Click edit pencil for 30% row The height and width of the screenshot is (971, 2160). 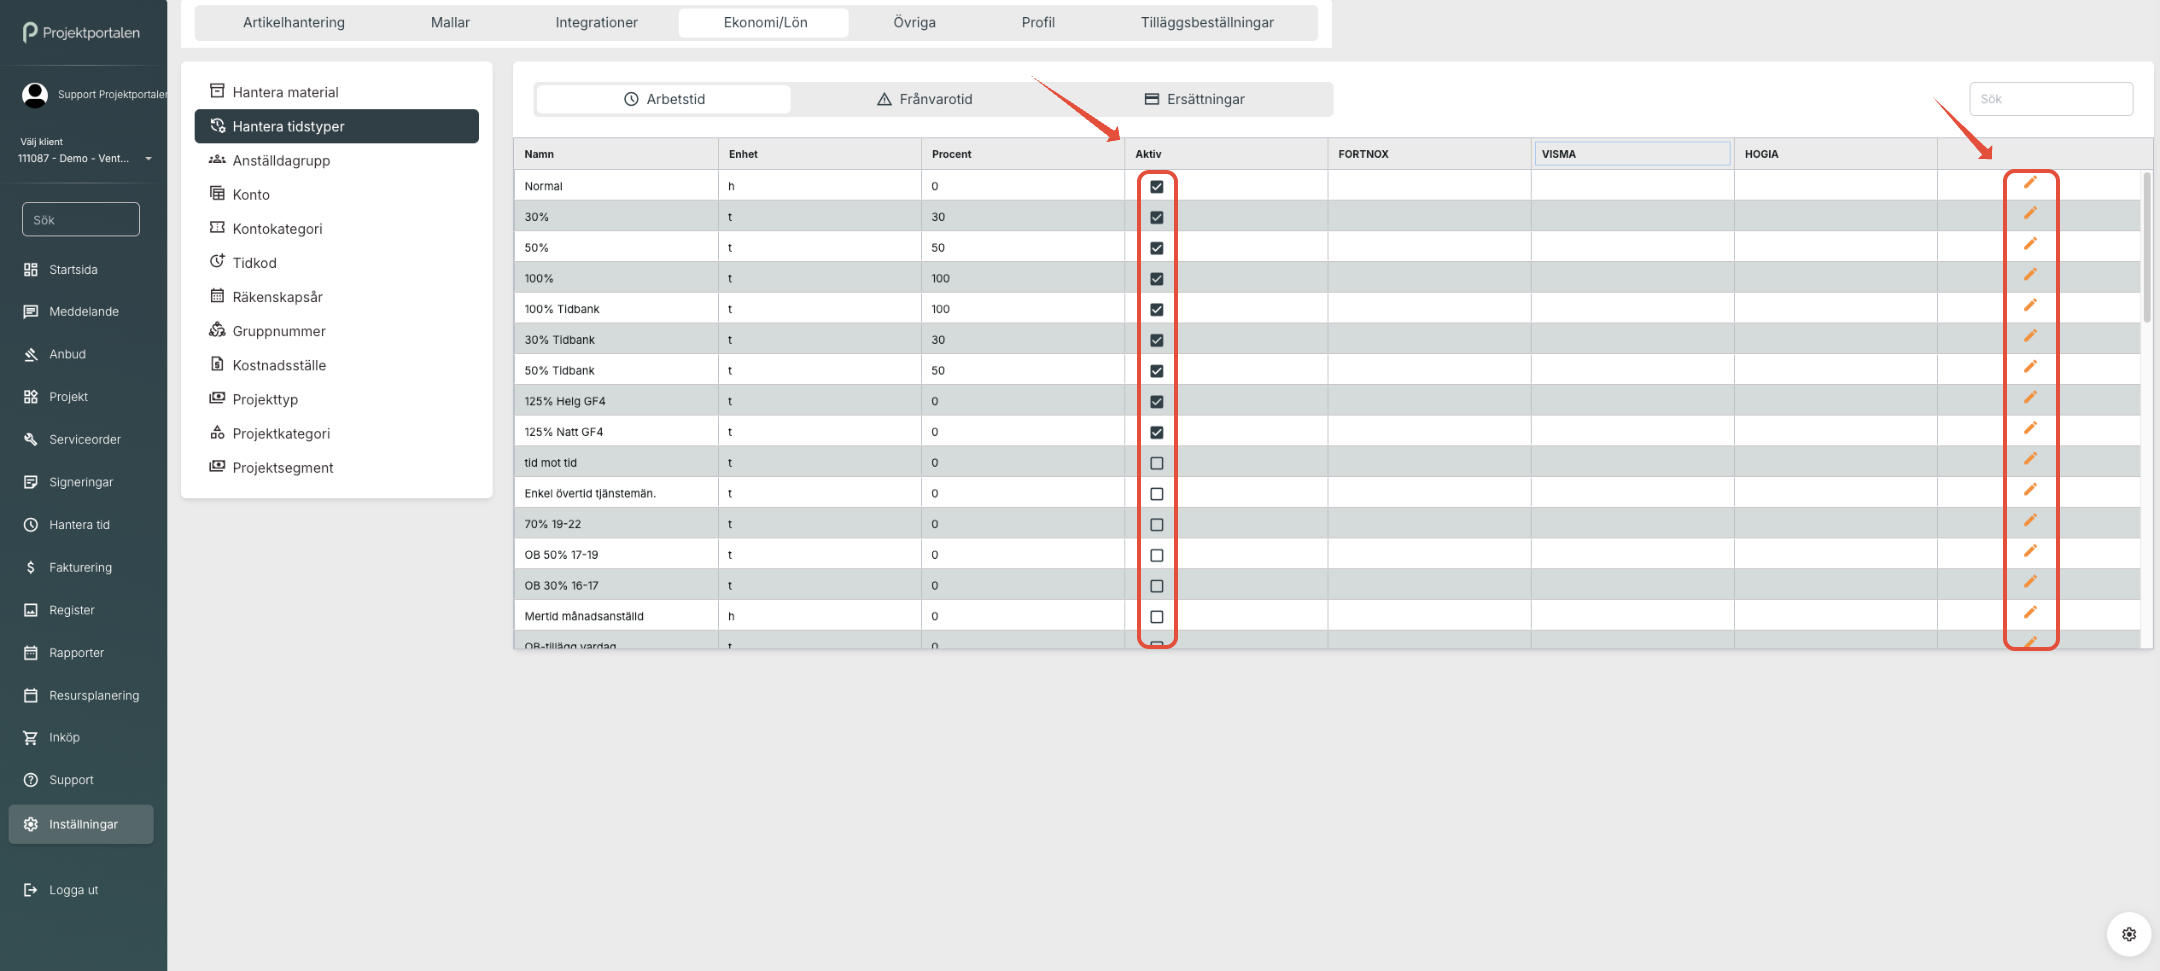pyautogui.click(x=2030, y=213)
